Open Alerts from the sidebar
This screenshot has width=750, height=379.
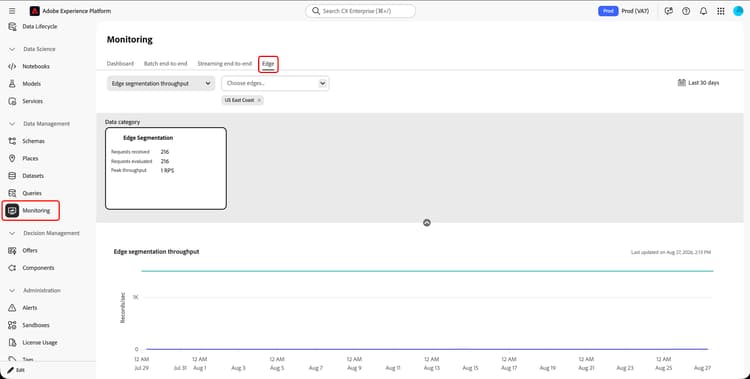(x=30, y=308)
